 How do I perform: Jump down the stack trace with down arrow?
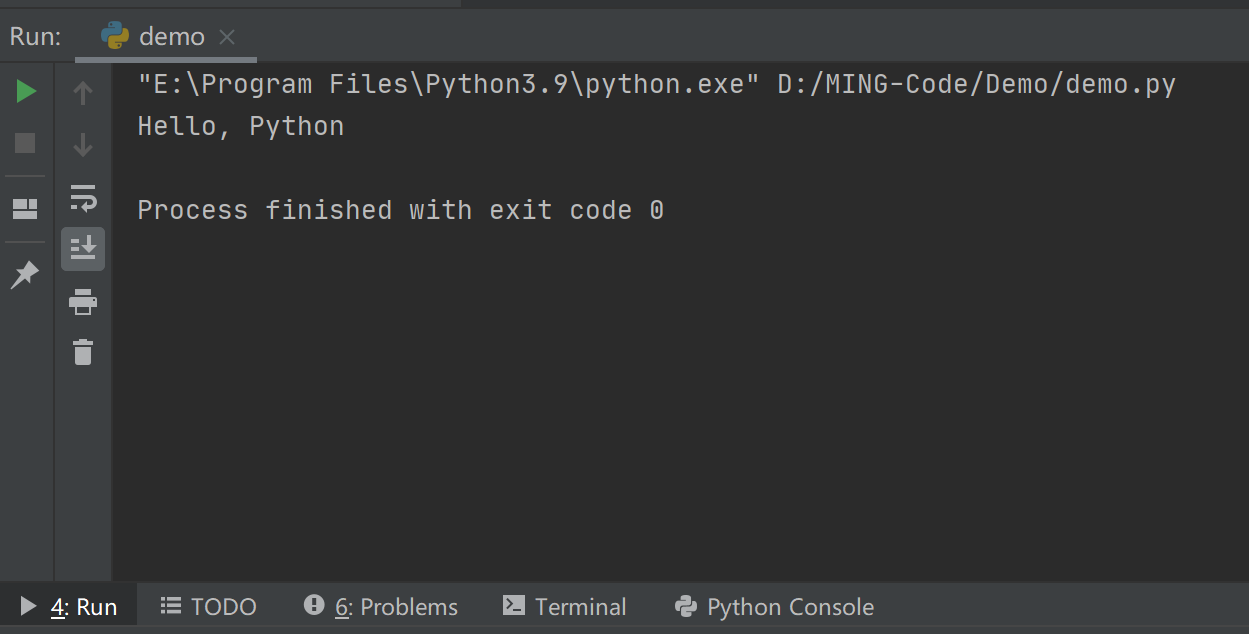click(83, 145)
